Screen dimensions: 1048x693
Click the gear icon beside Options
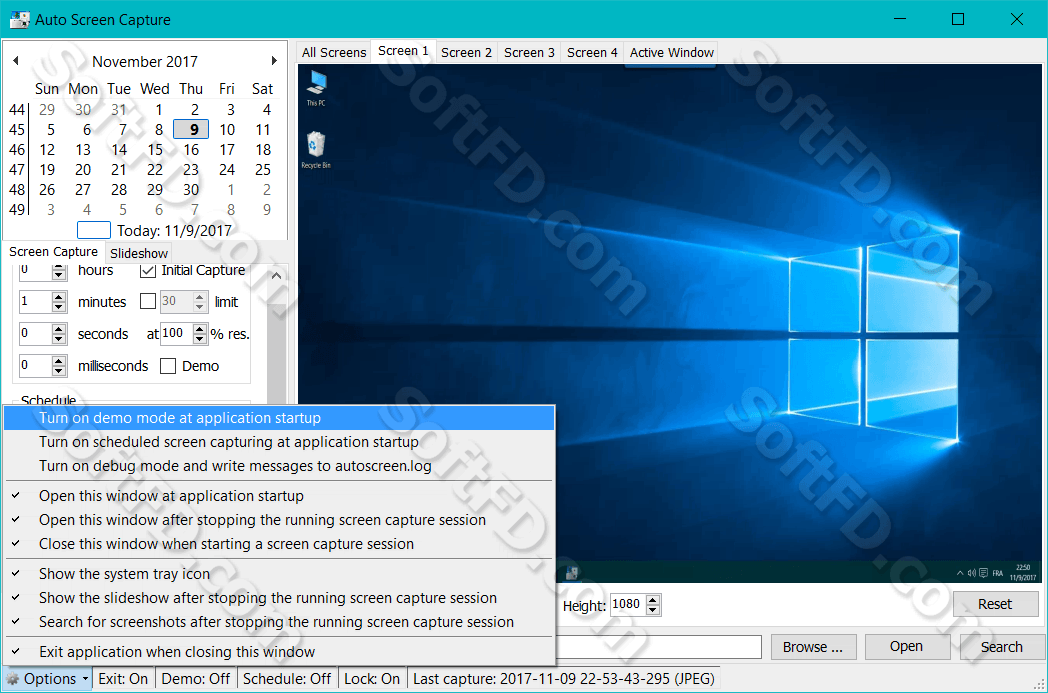click(x=13, y=679)
